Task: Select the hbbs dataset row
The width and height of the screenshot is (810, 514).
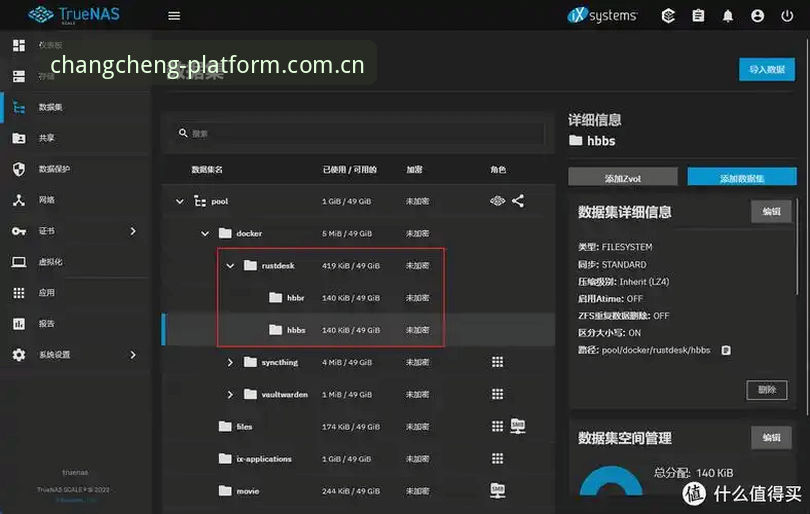Action: coord(359,330)
